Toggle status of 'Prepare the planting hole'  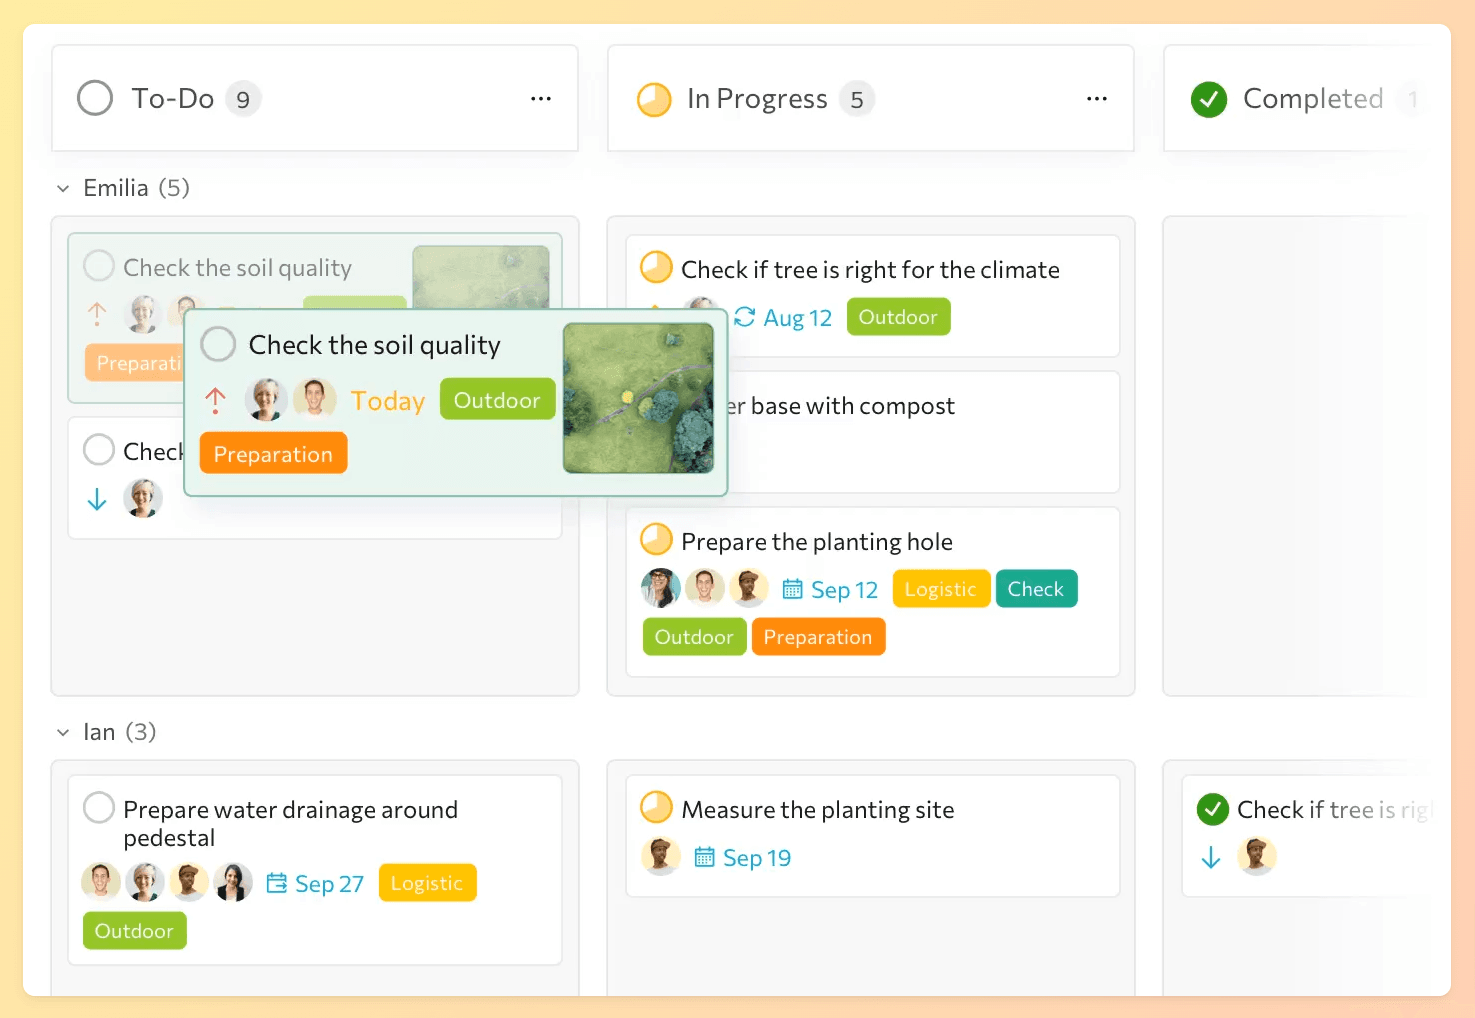click(656, 540)
